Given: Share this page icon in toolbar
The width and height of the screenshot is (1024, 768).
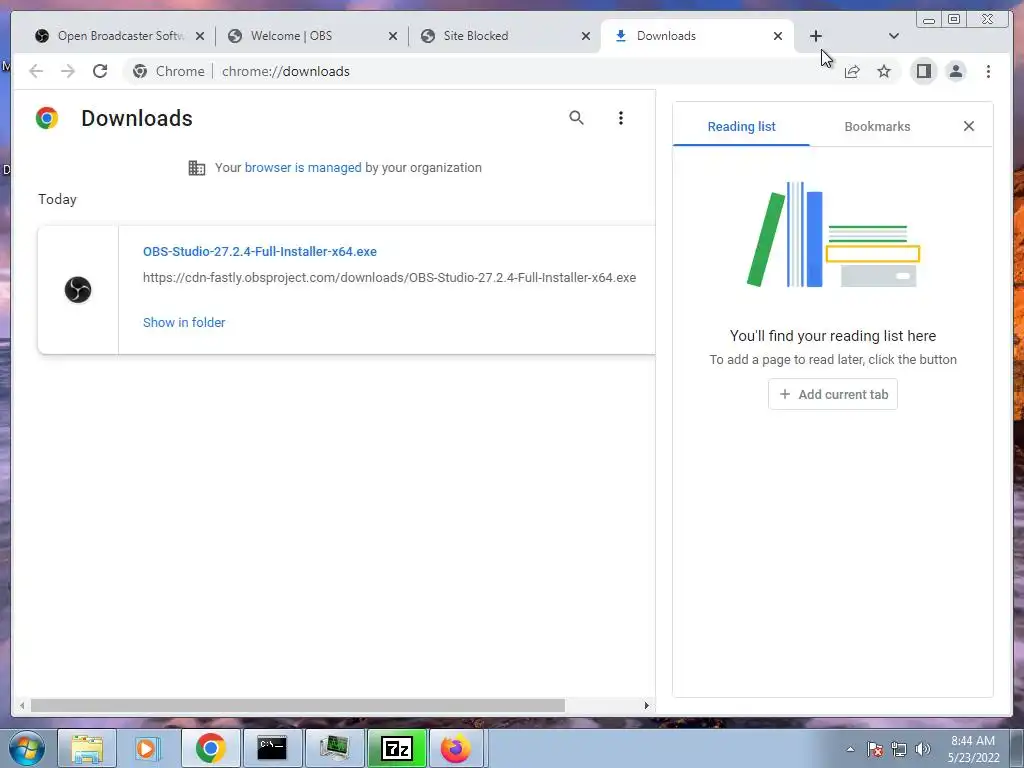Looking at the screenshot, I should point(852,71).
